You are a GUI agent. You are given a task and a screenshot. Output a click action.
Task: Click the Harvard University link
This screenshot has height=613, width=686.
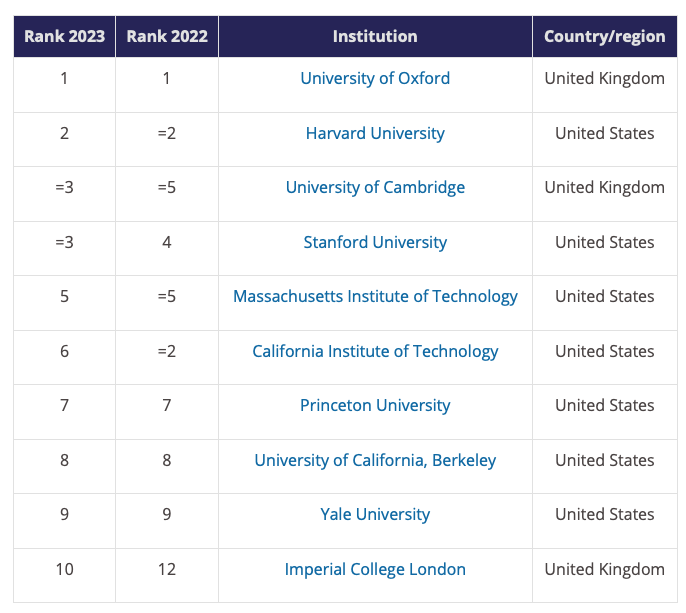tap(375, 133)
